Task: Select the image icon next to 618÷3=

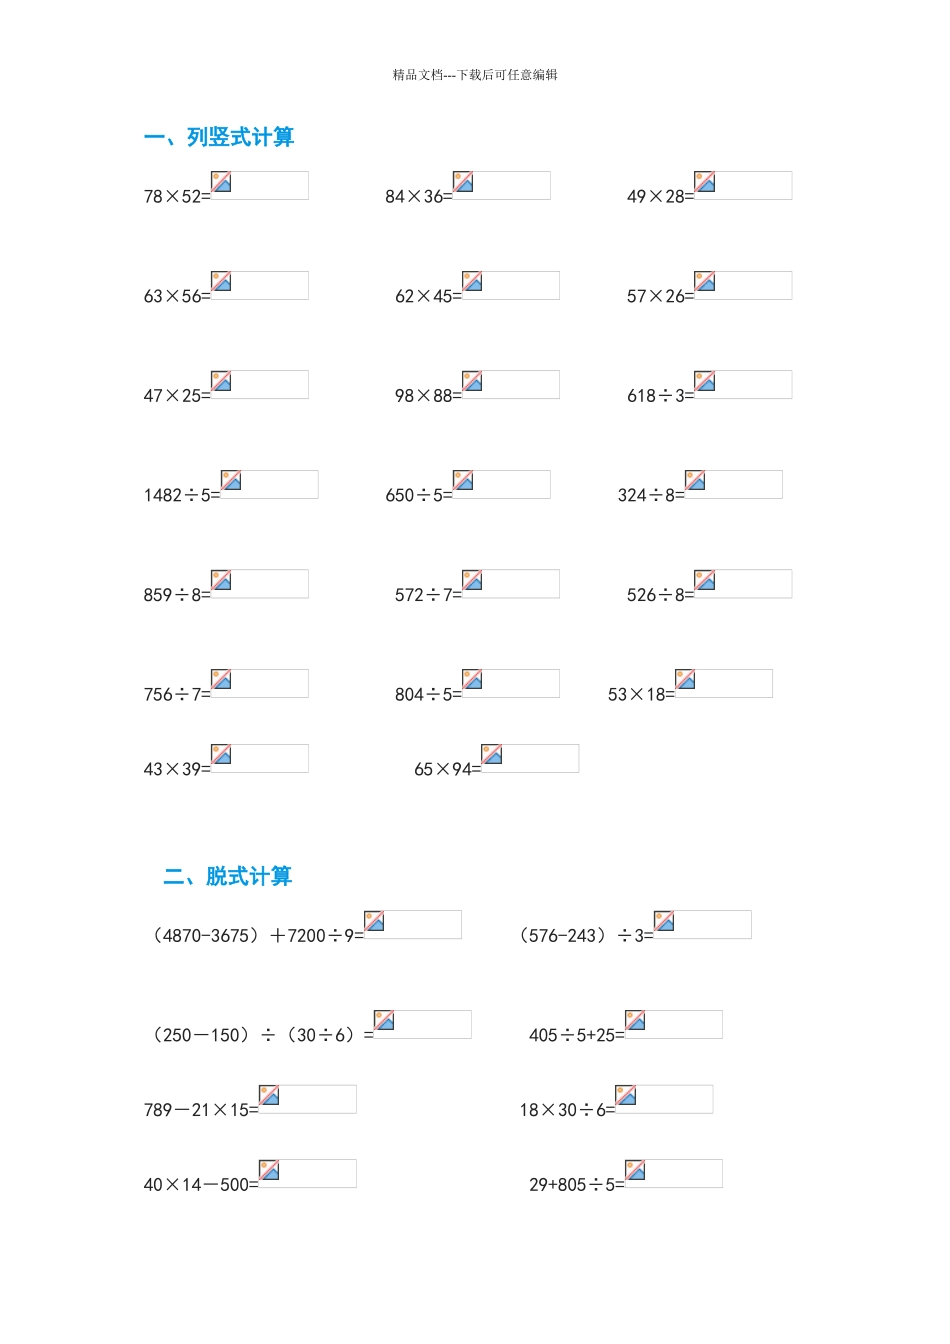Action: (x=705, y=381)
